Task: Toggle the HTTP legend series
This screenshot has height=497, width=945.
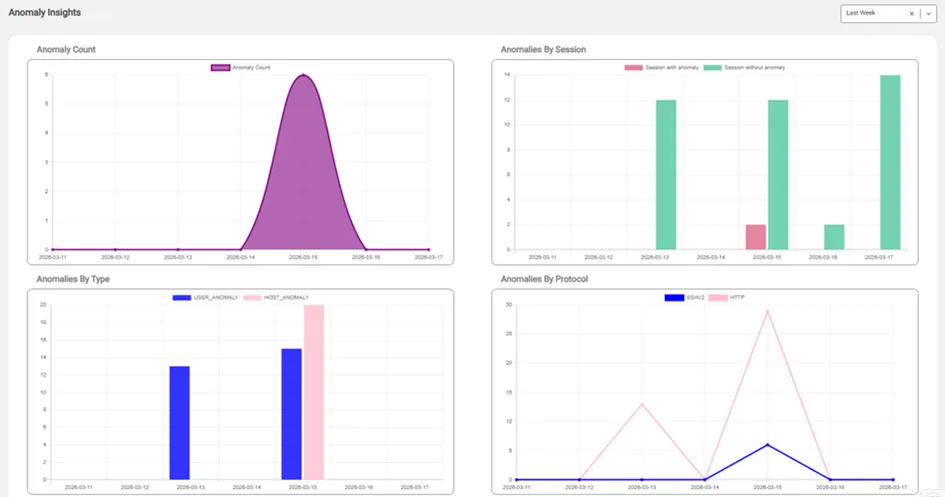Action: 727,298
